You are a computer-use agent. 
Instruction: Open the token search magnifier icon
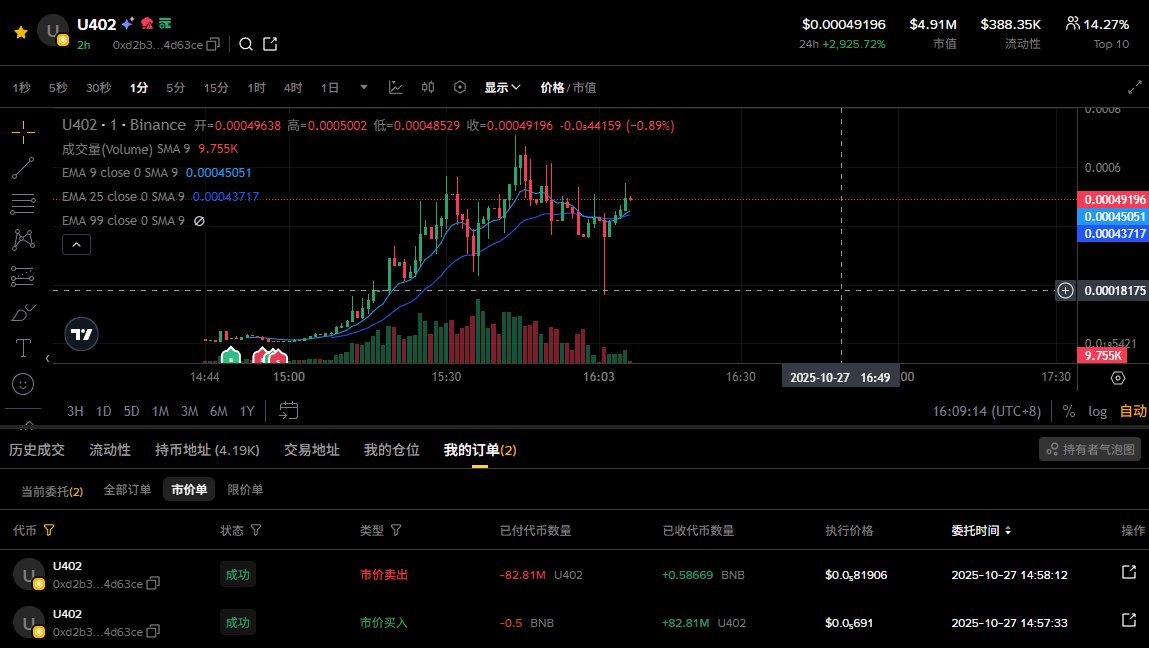coord(246,44)
